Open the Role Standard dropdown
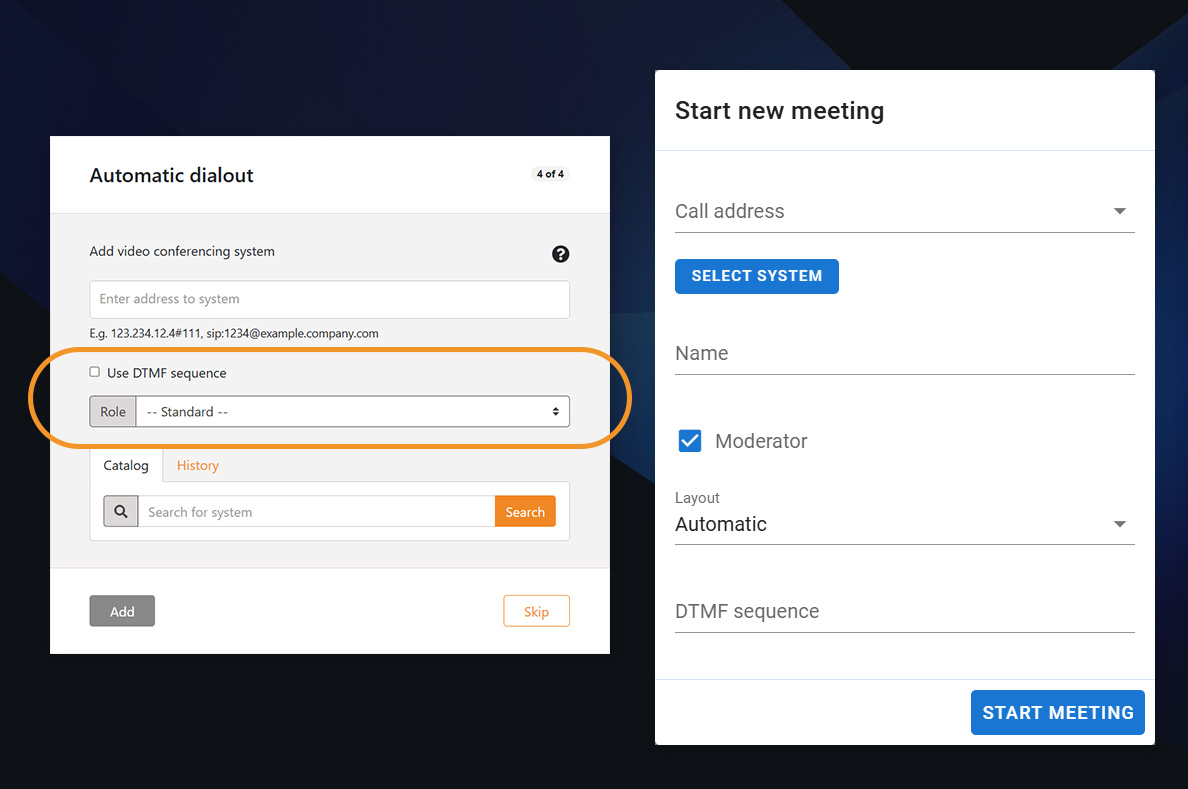 point(352,412)
